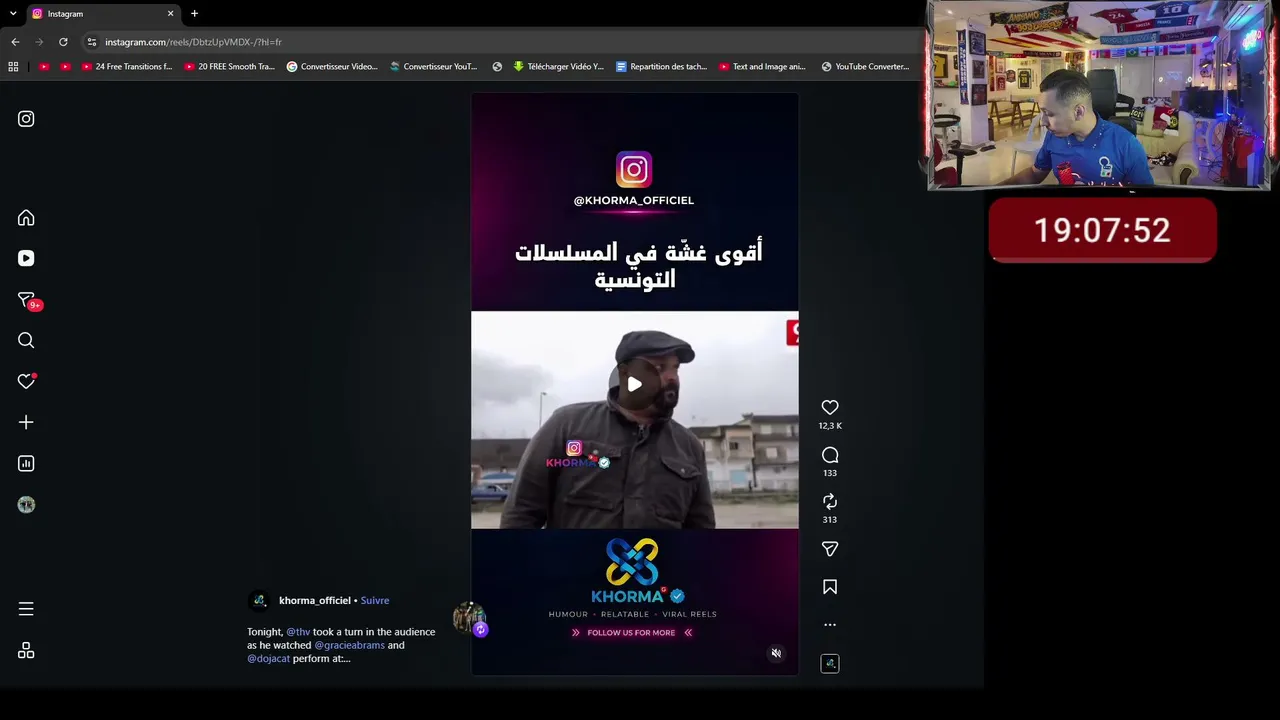The width and height of the screenshot is (1280, 720).
Task: Open the Instagram logo in the sidebar
Action: coord(26,119)
